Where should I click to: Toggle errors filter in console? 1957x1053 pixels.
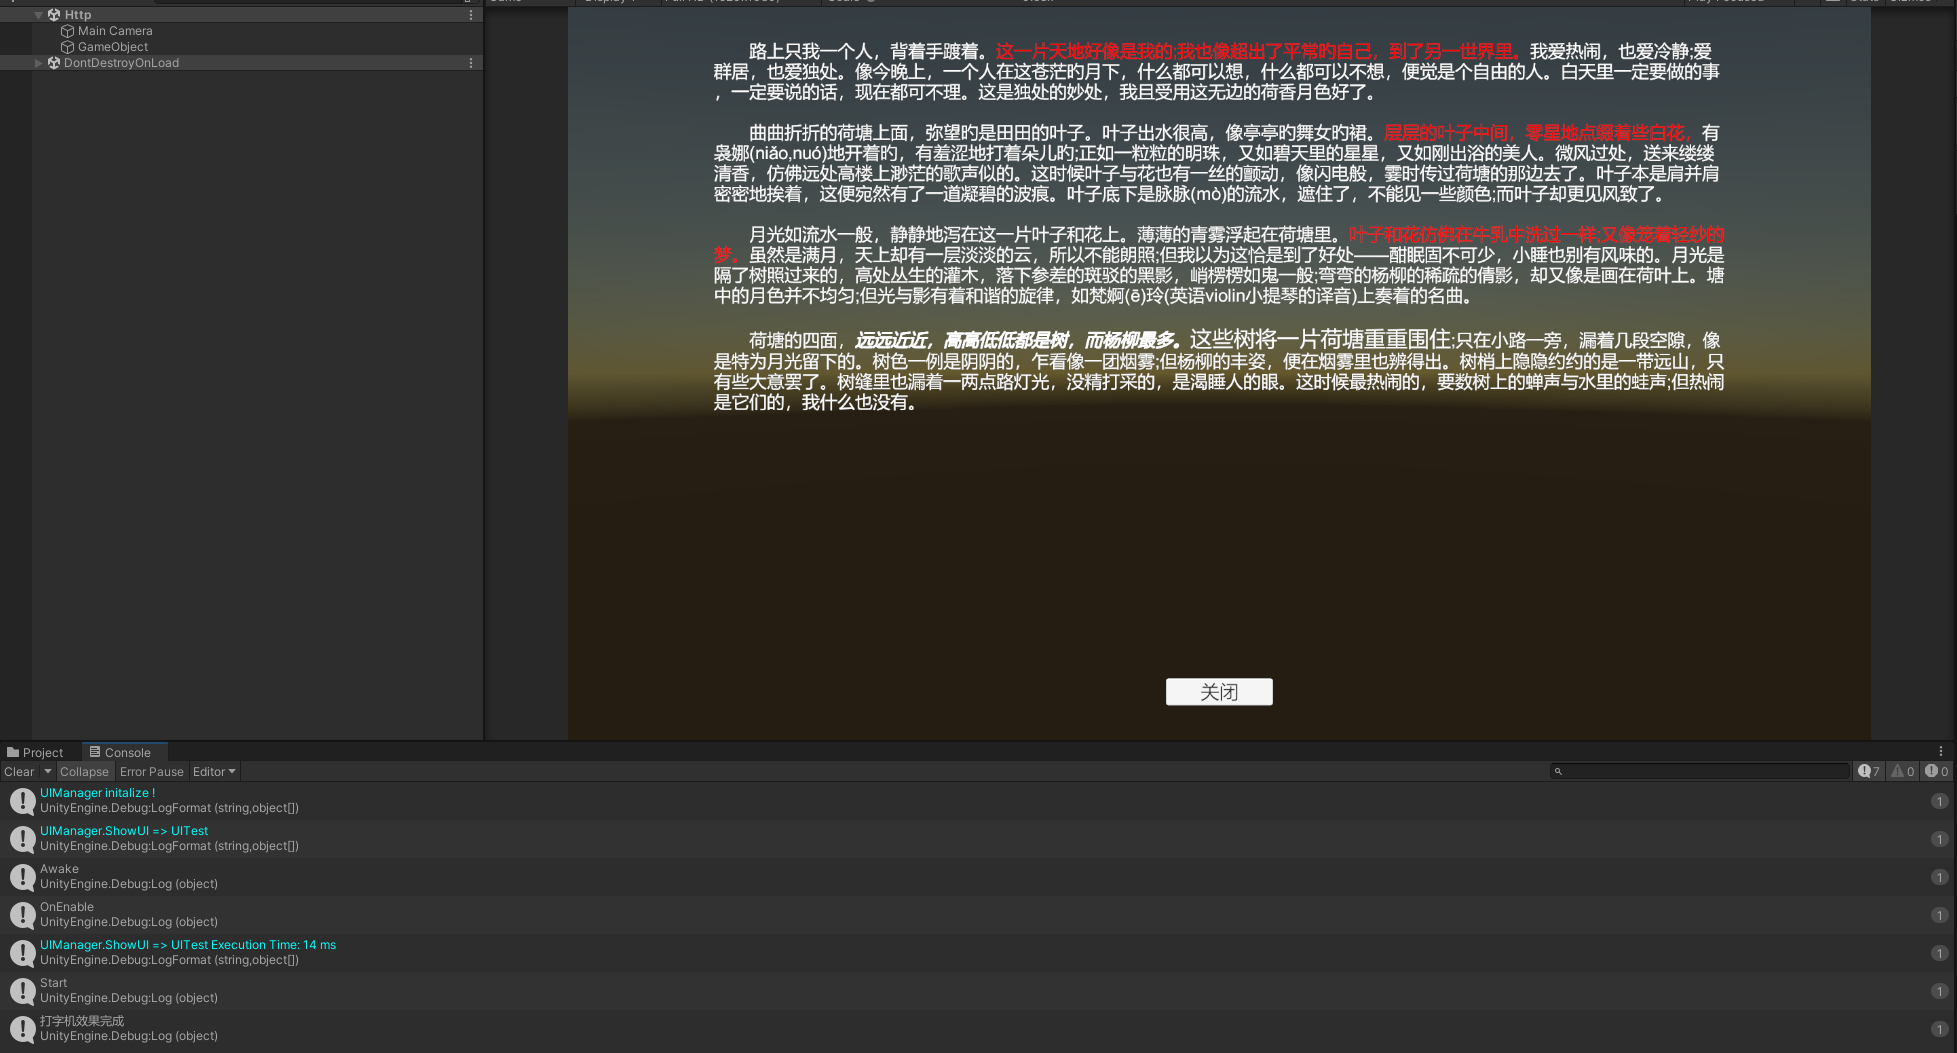[x=1937, y=772]
